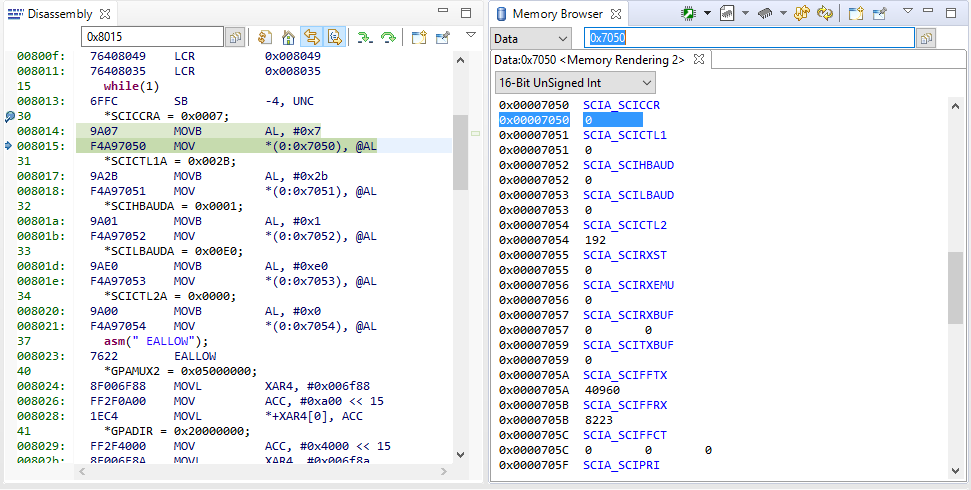Click the SB instruction at 008013
971x490 pixels.
[x=181, y=101]
